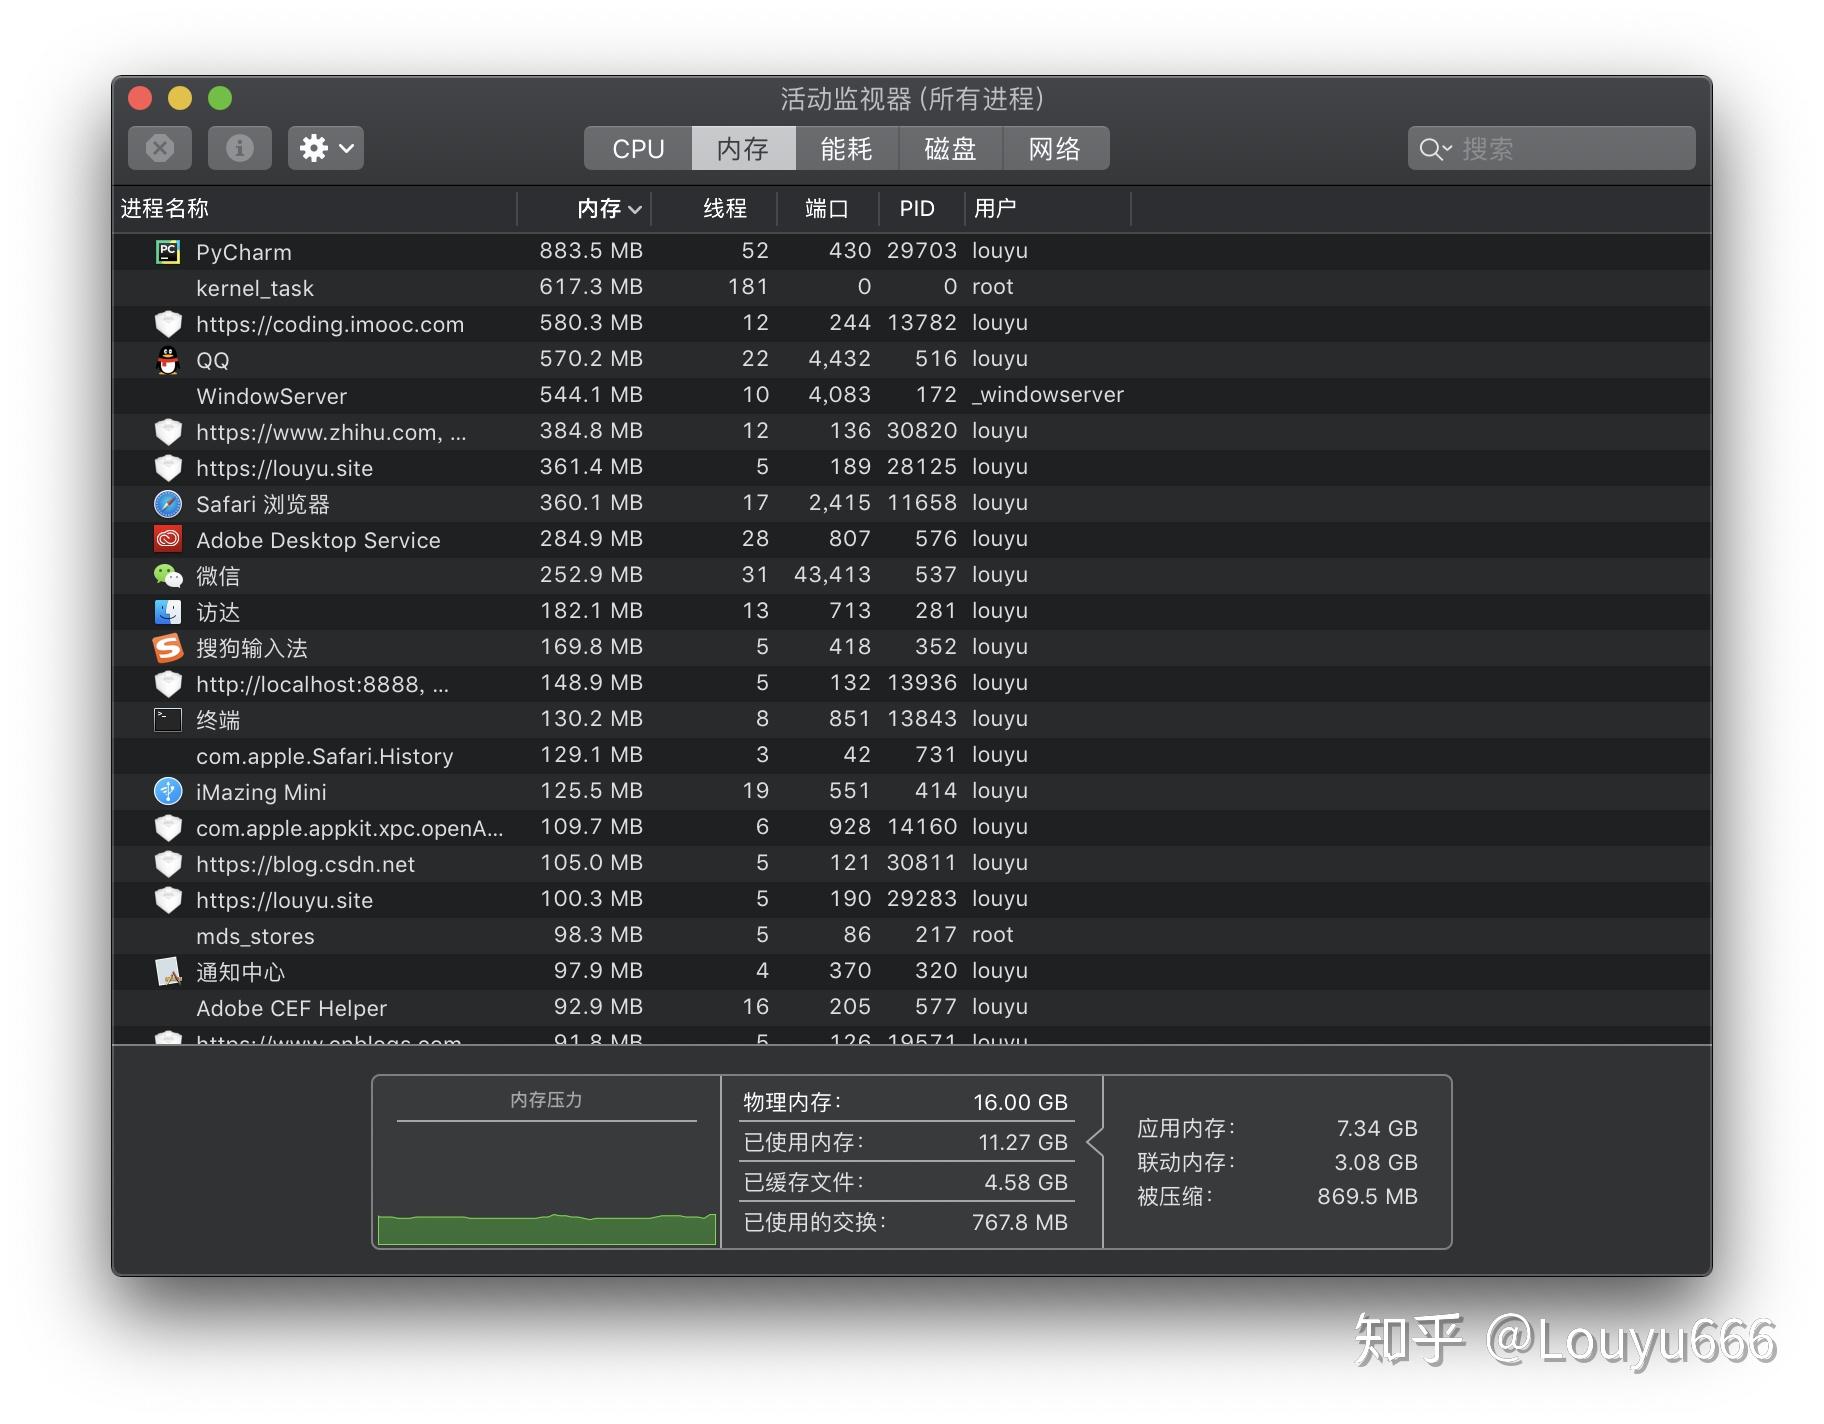Screen dimensions: 1824x1424
Task: Click the 终端 terminal icon
Action: (x=168, y=720)
